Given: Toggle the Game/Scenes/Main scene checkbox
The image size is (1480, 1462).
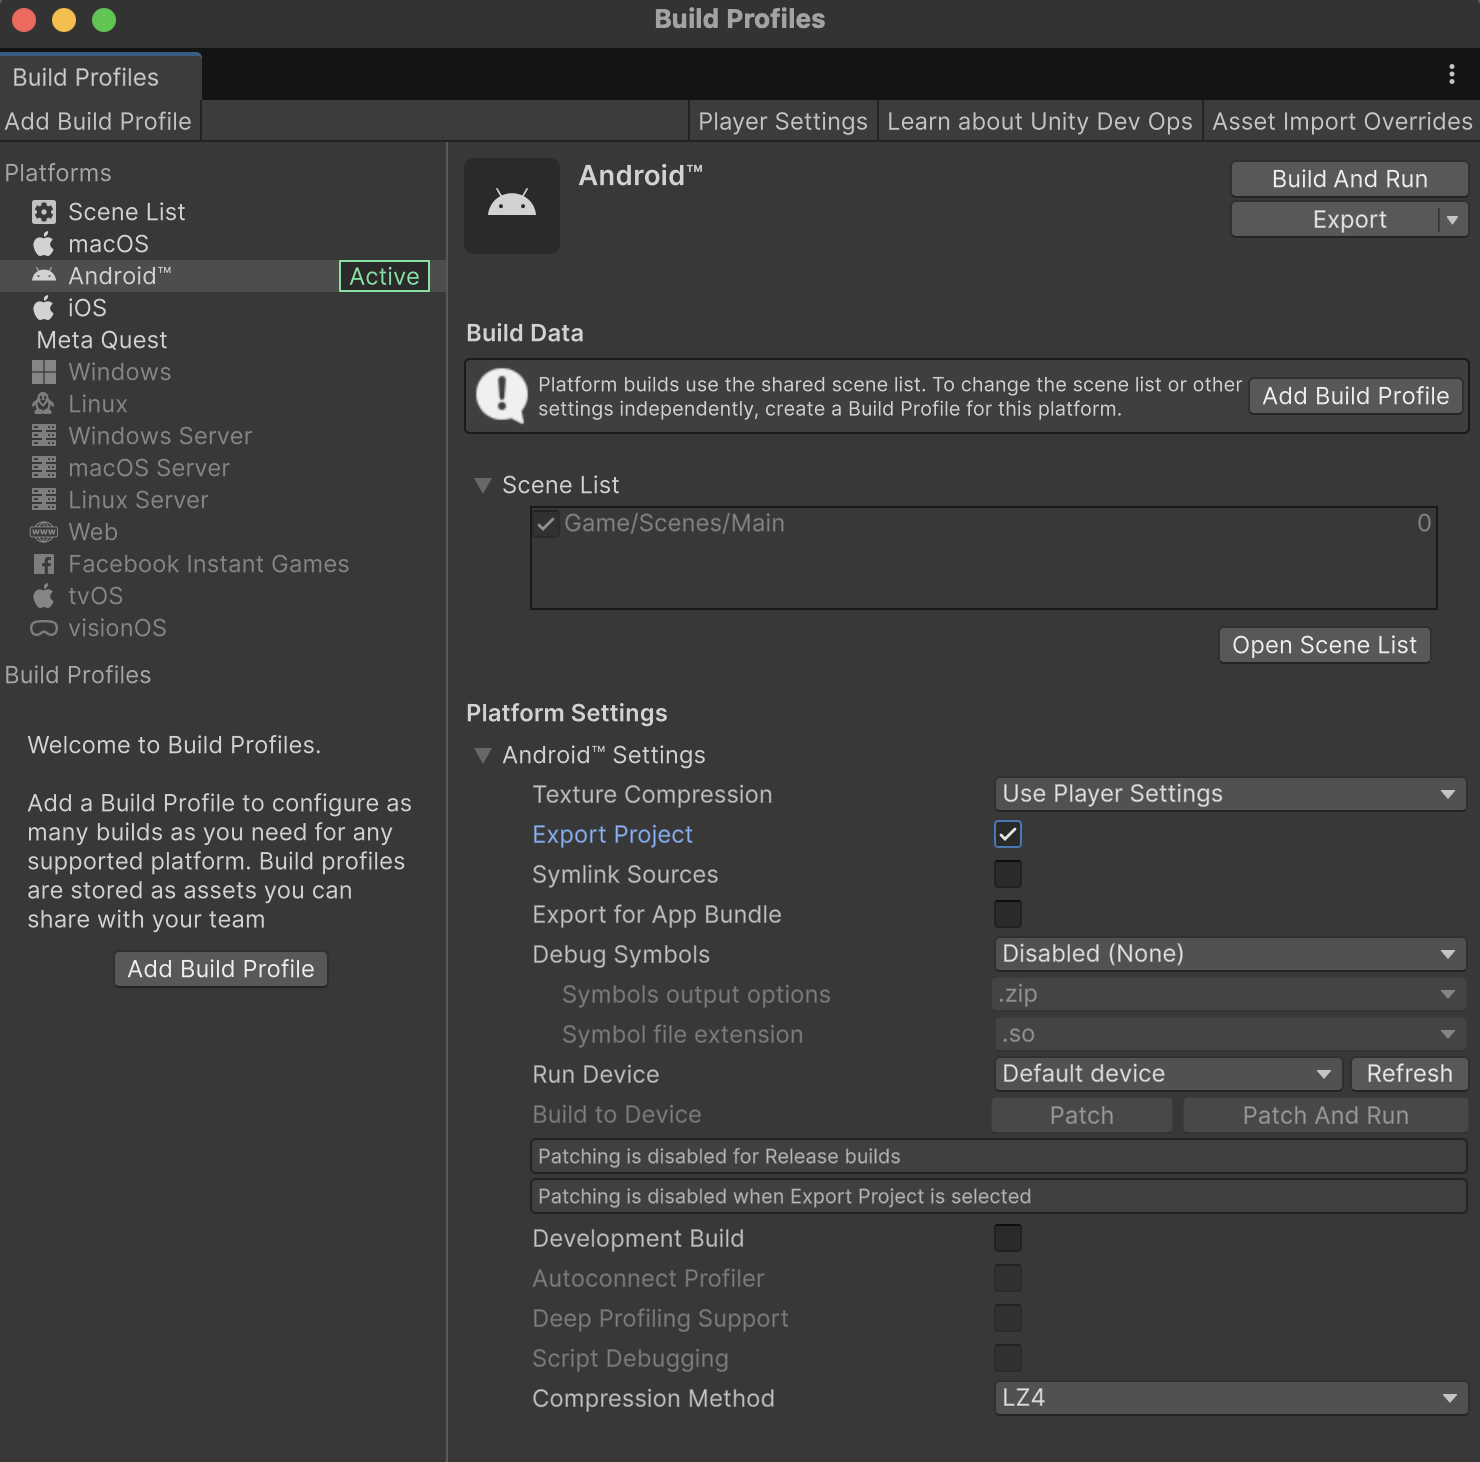Looking at the screenshot, I should [546, 524].
